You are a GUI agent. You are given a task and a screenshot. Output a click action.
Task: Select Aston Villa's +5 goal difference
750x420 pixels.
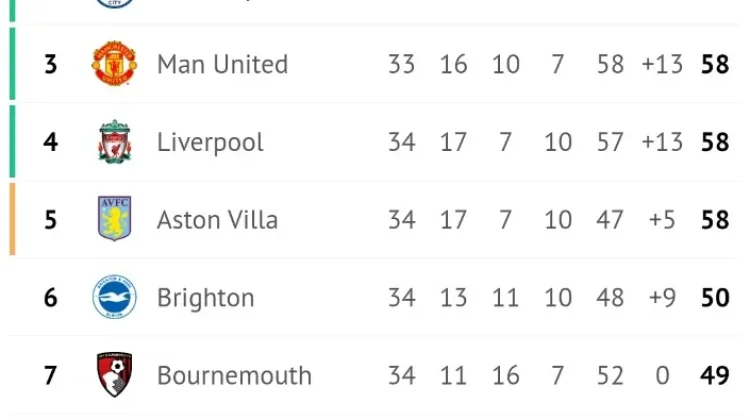662,220
